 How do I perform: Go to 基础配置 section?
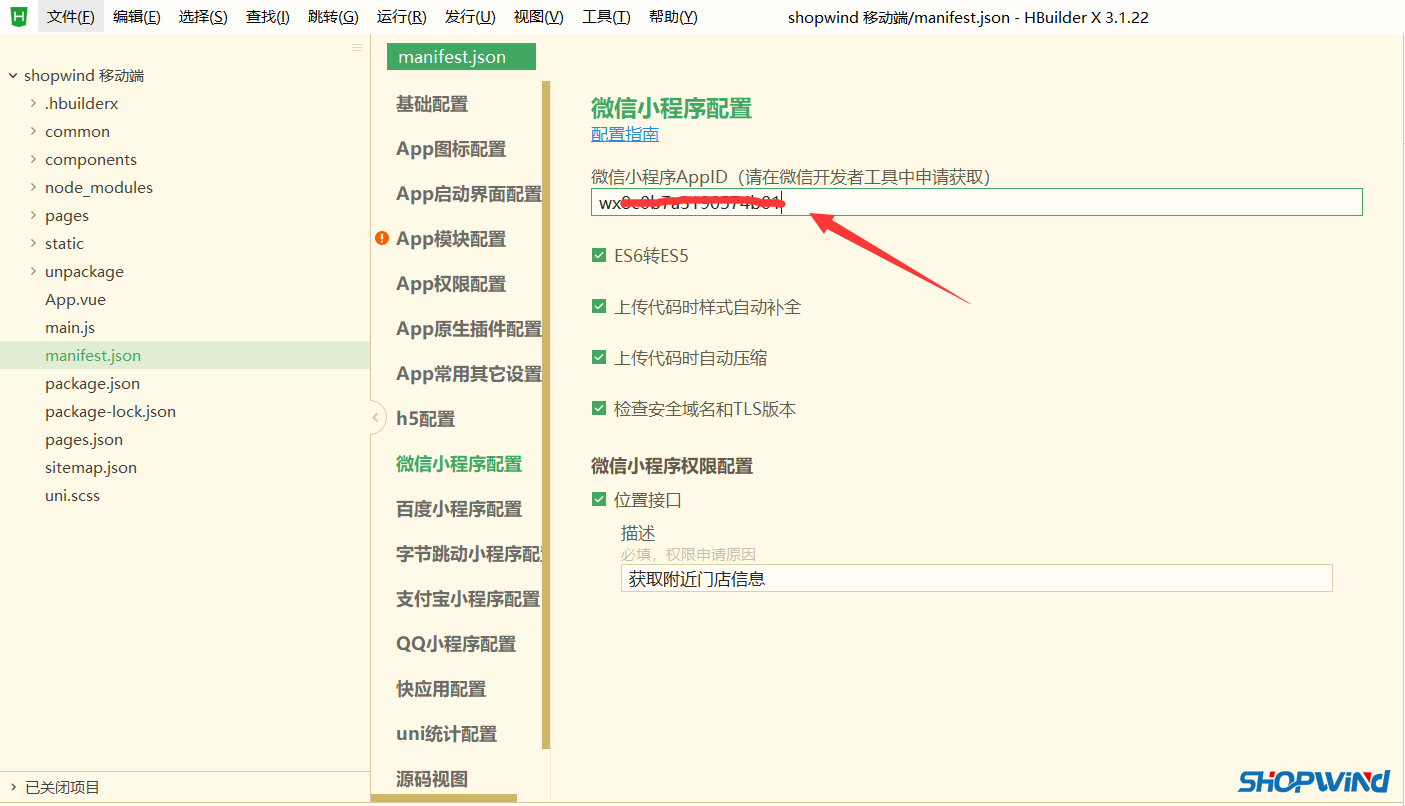[432, 104]
